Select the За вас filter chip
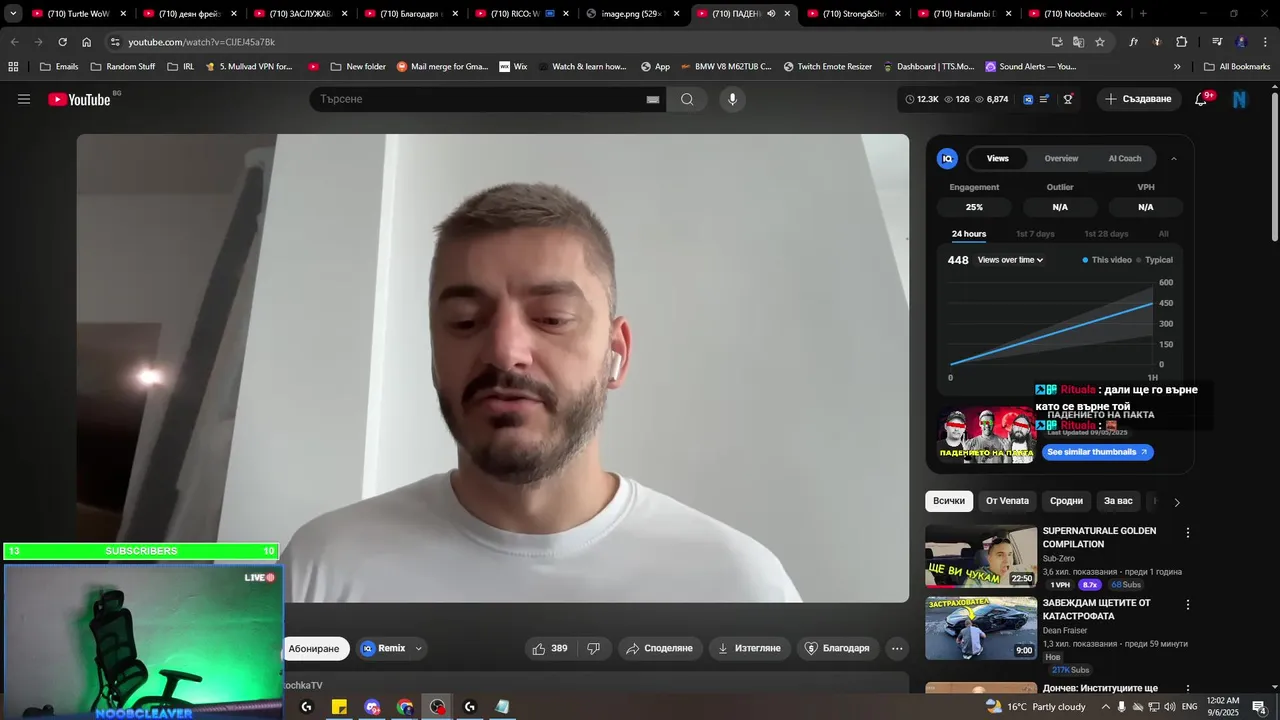This screenshot has width=1280, height=720. tap(1118, 501)
